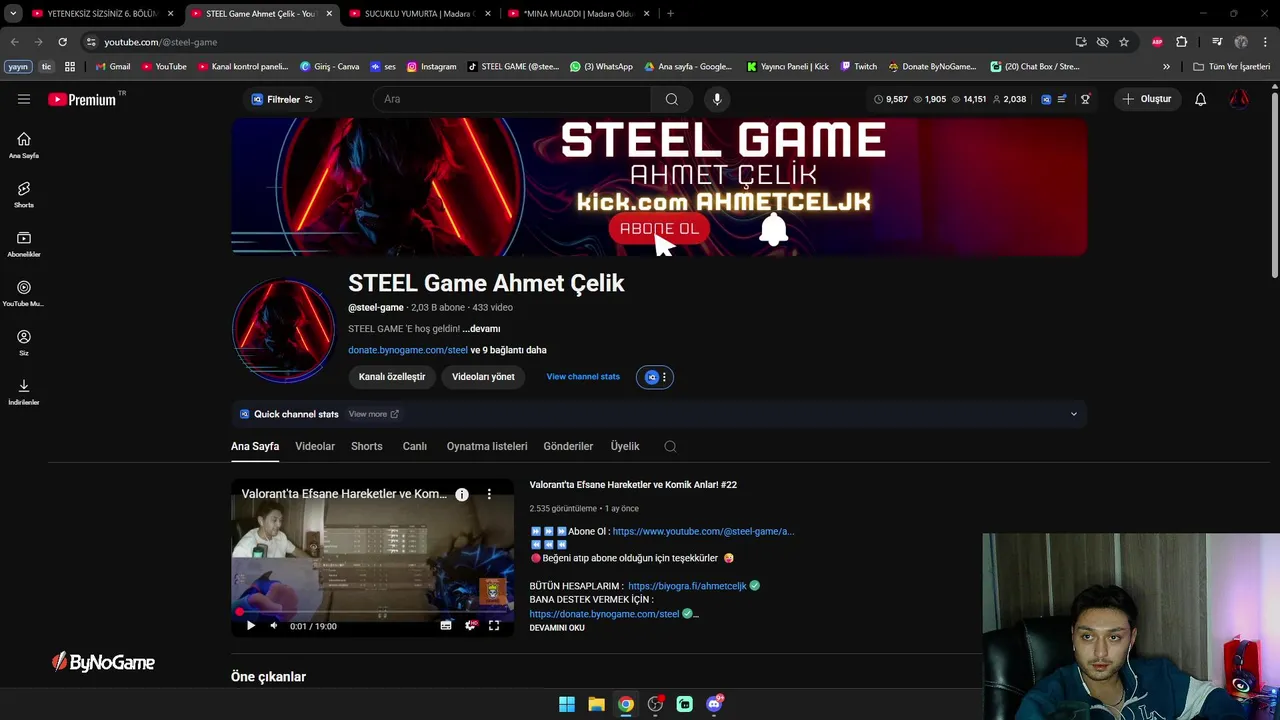Open the video player settings gear

pyautogui.click(x=470, y=626)
